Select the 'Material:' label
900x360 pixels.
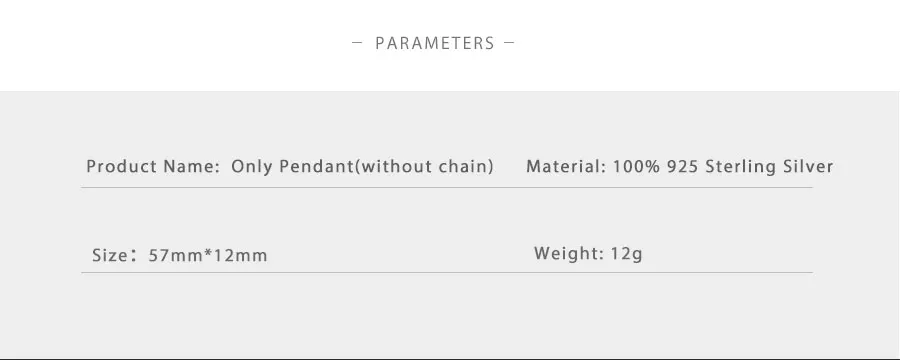[567, 167]
